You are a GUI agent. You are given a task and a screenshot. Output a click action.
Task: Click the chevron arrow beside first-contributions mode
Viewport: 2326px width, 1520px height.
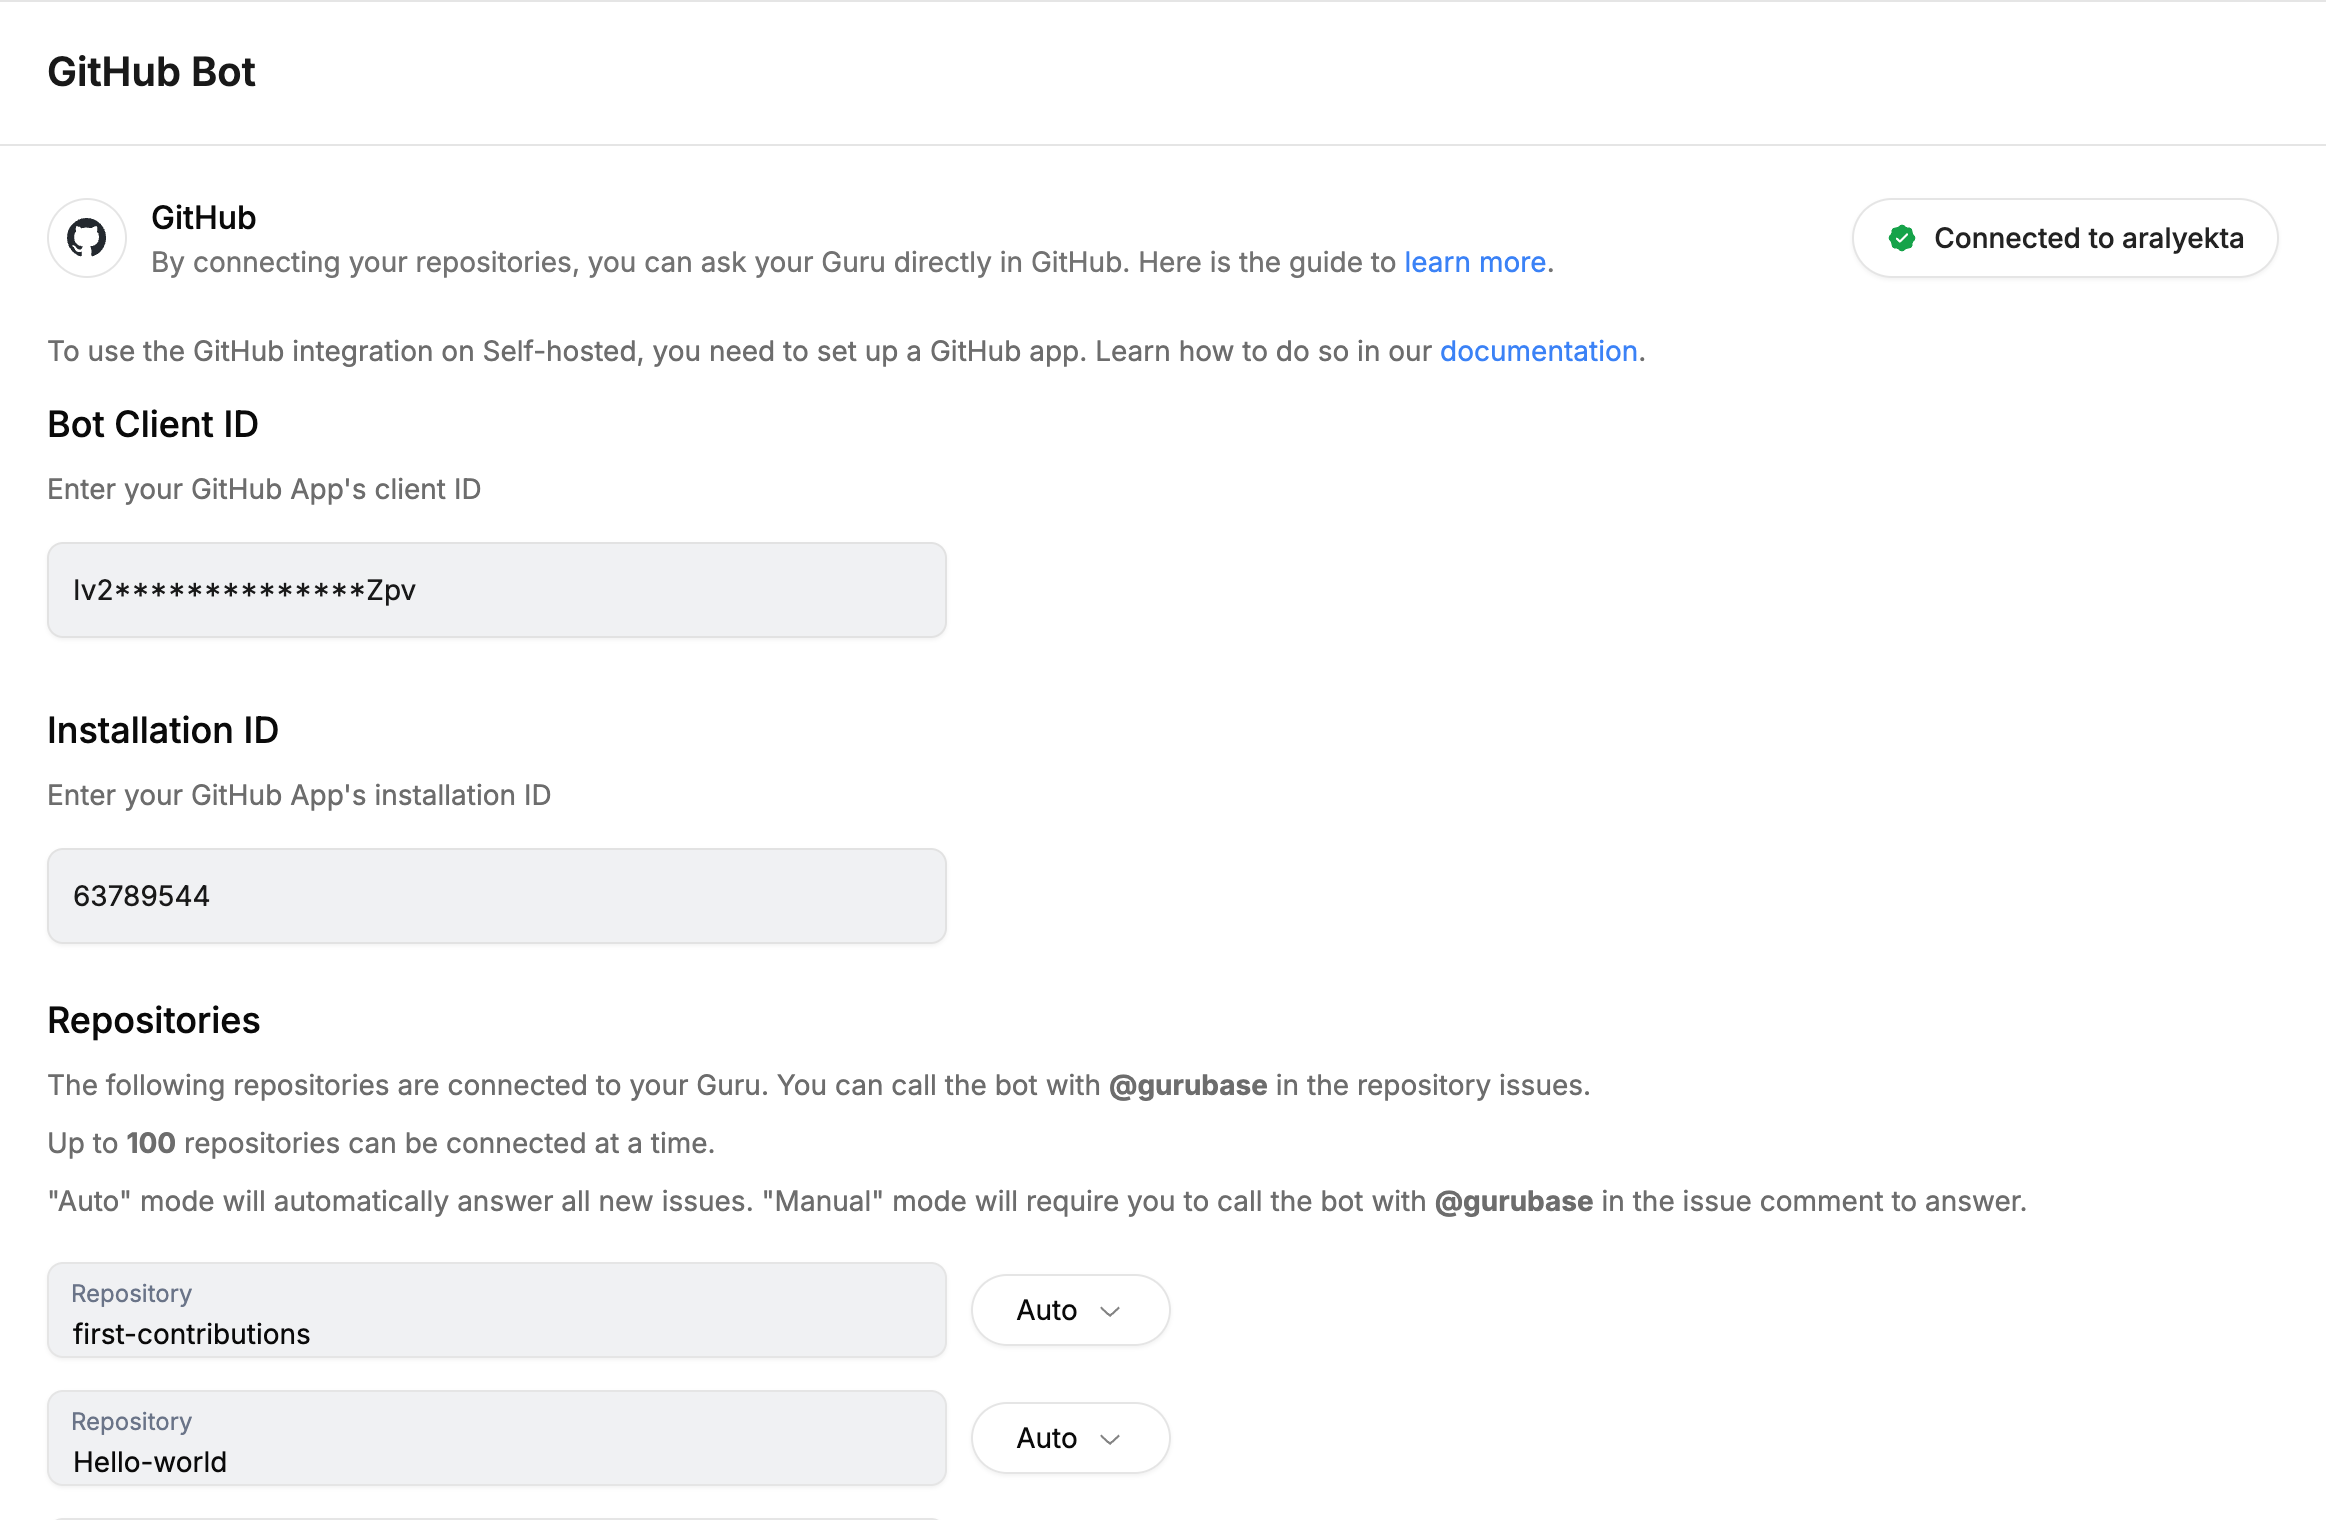click(1110, 1311)
